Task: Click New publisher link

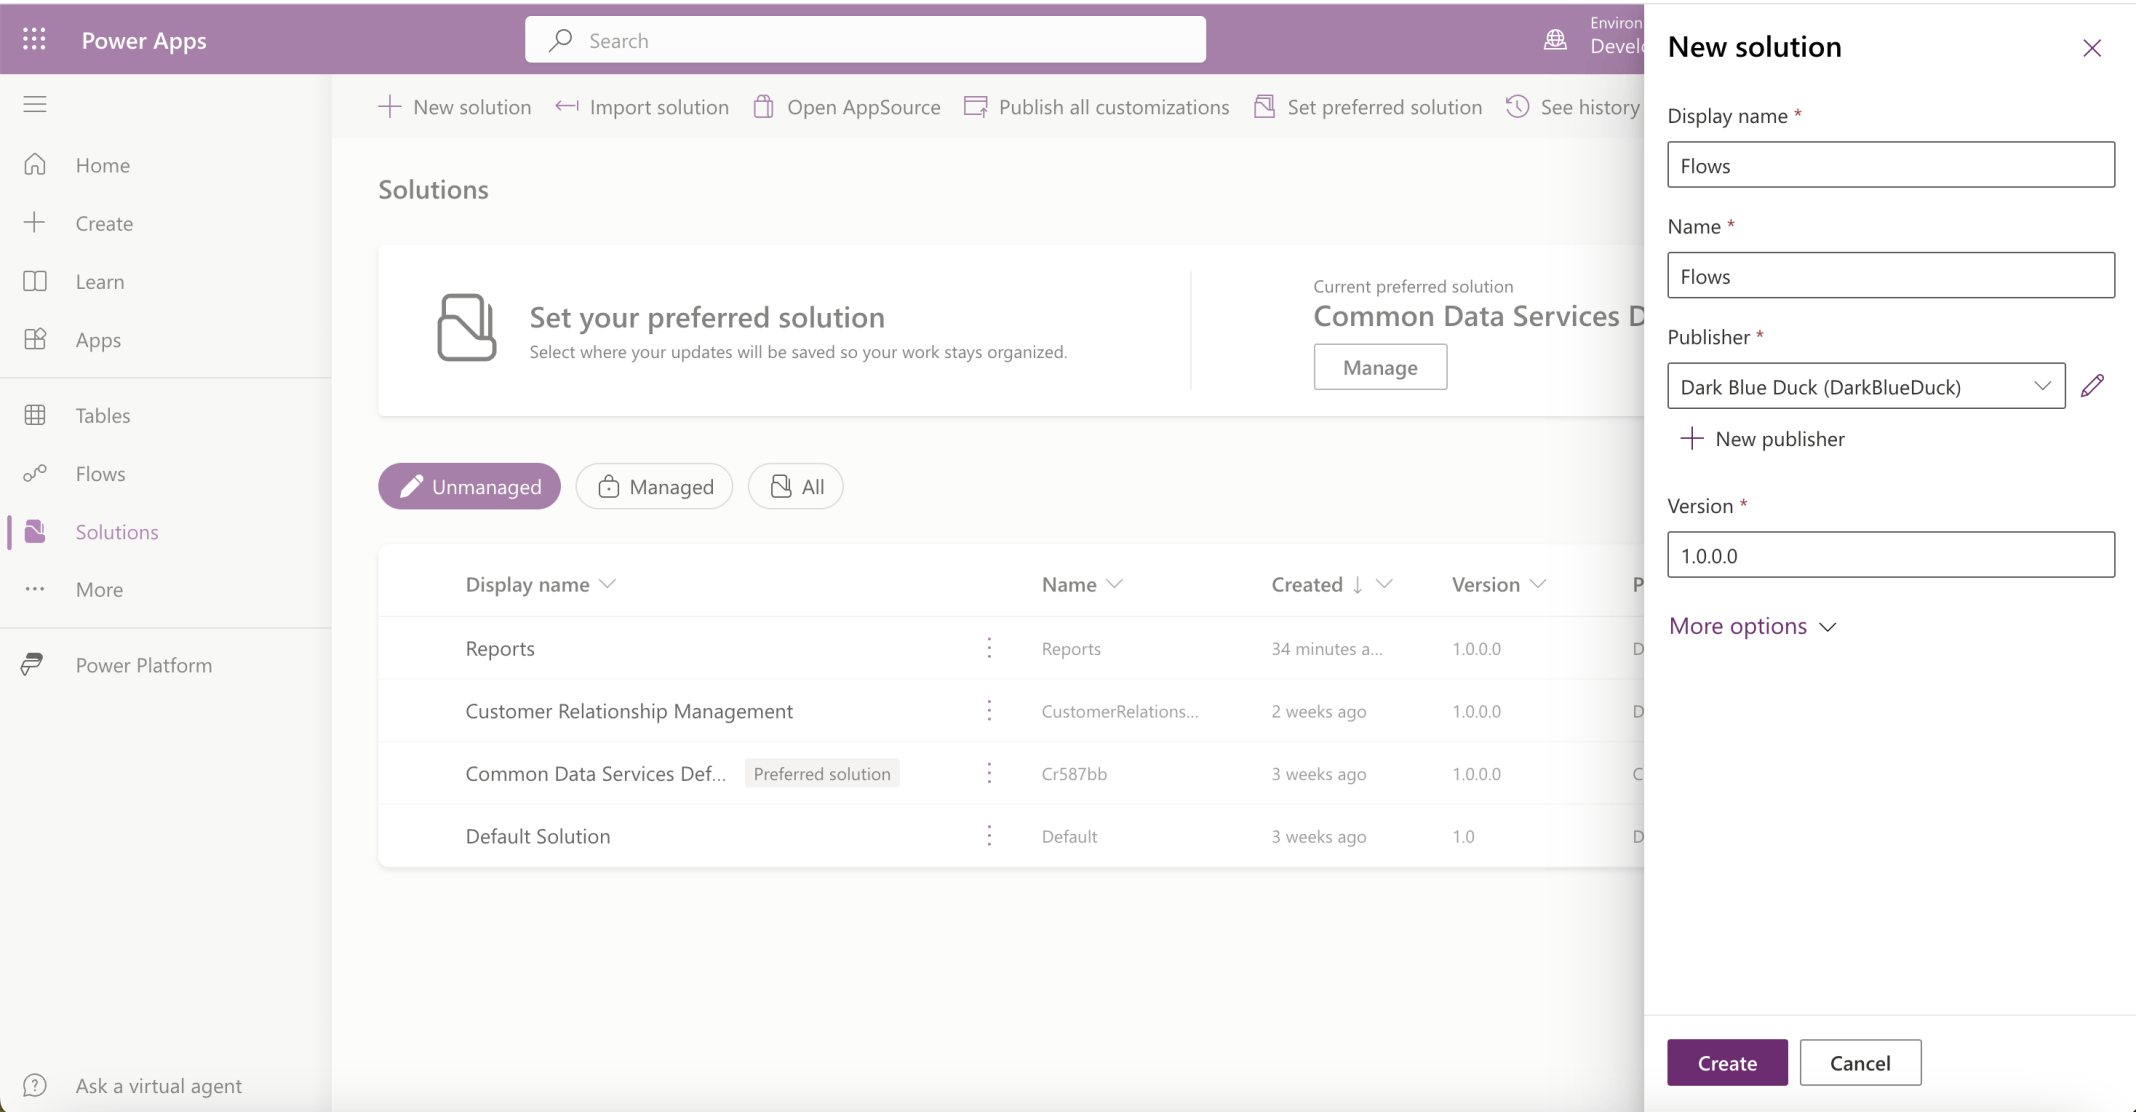Action: pos(1763,438)
